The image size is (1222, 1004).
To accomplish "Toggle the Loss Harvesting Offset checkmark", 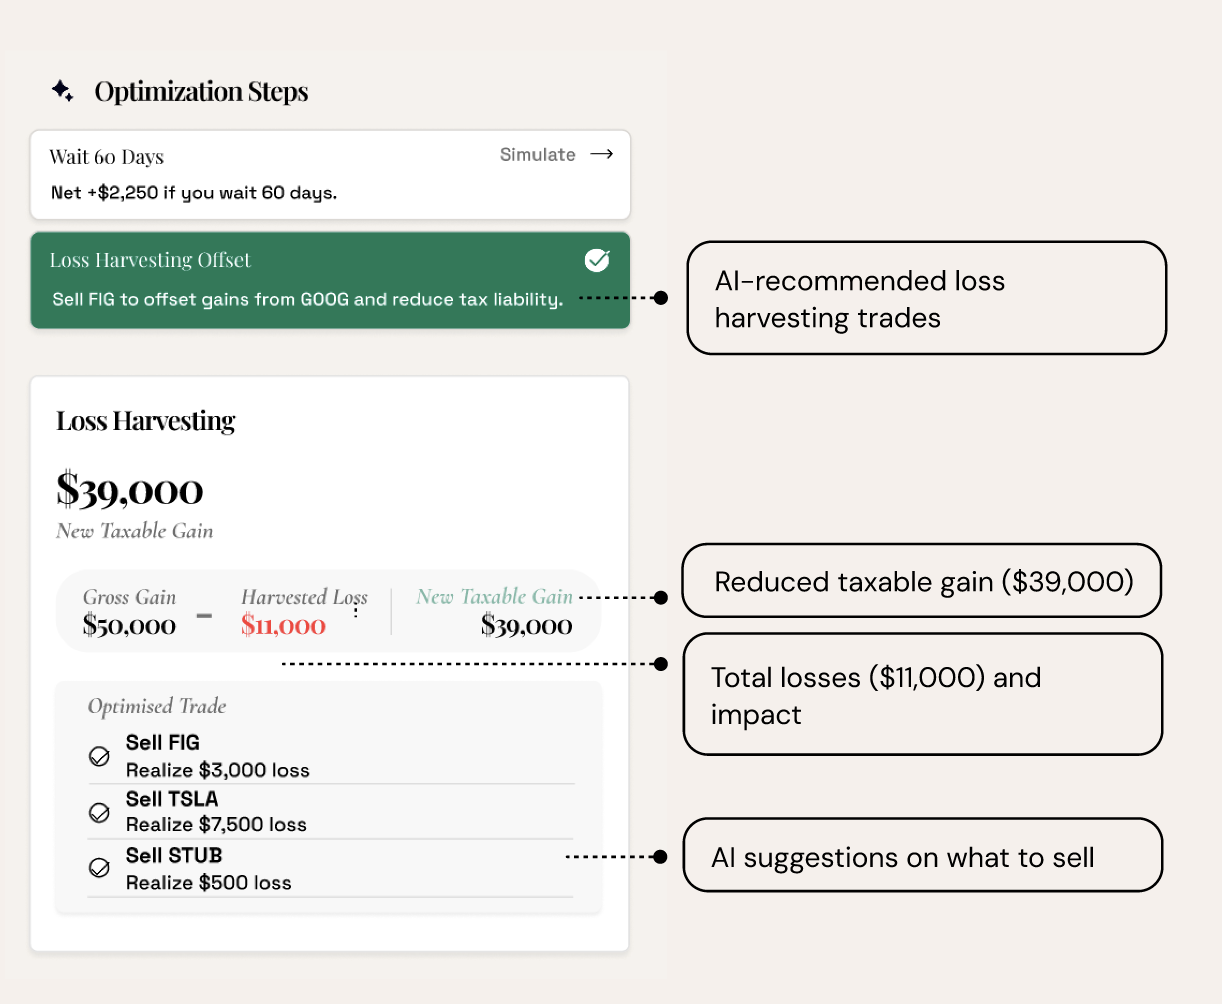I will coord(597,260).
